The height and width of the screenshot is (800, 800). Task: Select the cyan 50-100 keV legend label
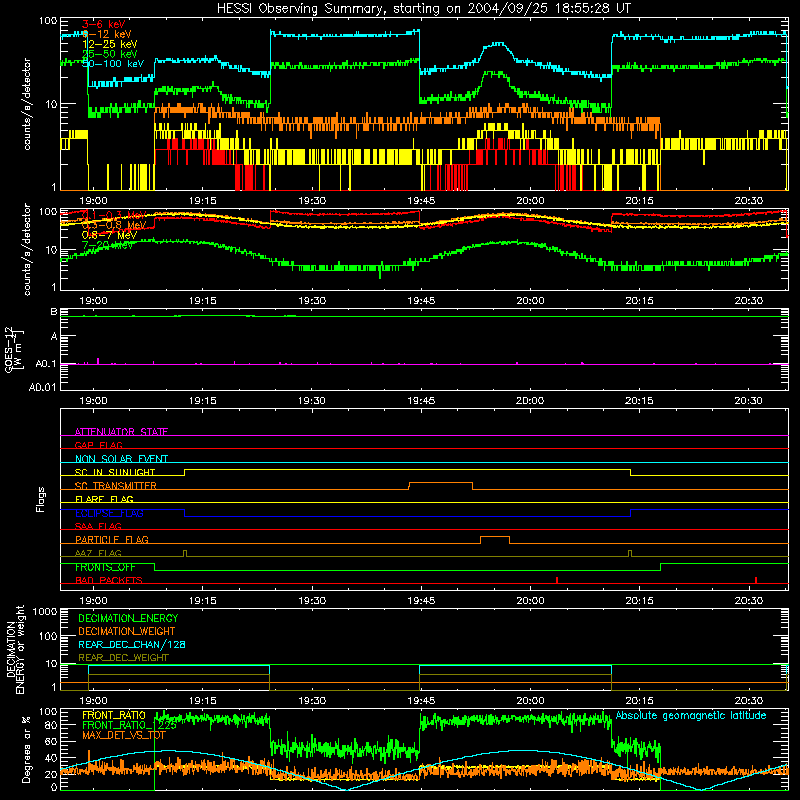click(x=113, y=63)
